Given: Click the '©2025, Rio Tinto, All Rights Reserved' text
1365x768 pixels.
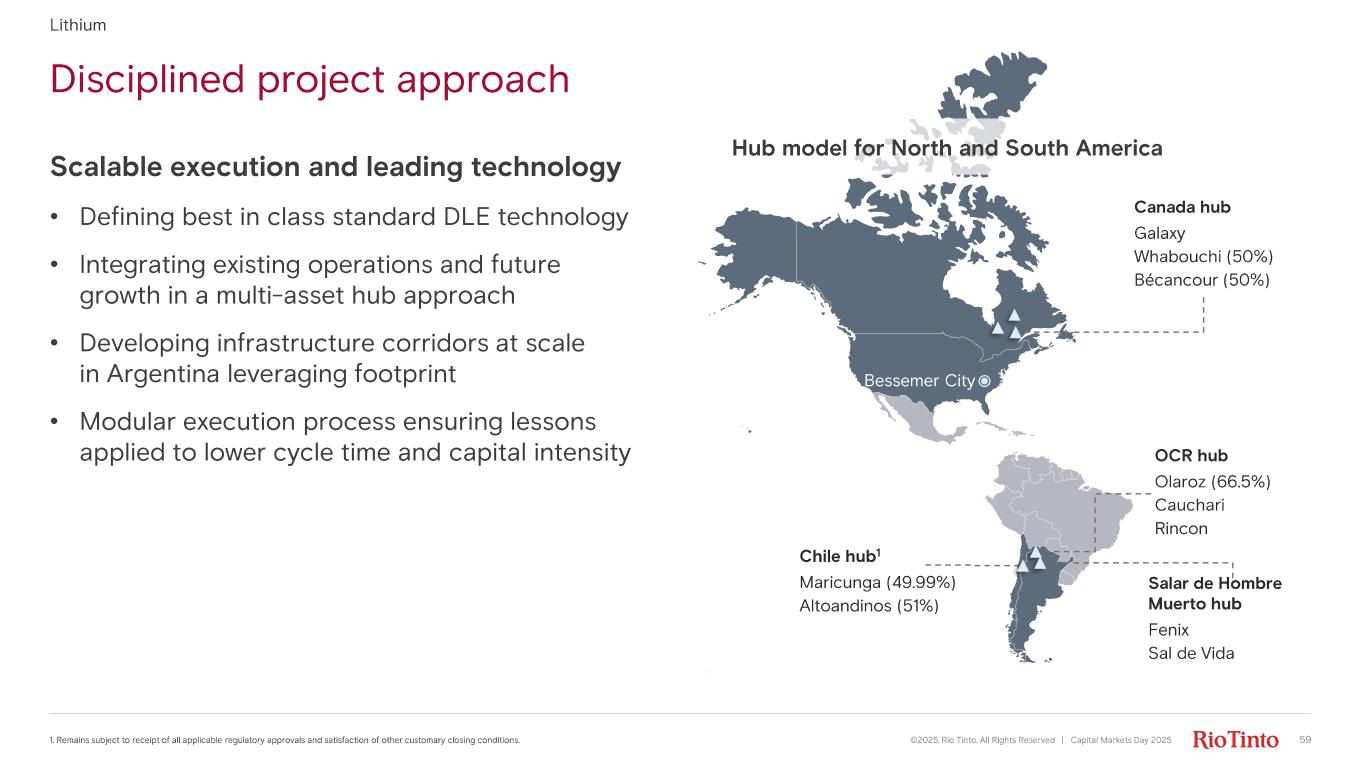Looking at the screenshot, I should pos(982,741).
